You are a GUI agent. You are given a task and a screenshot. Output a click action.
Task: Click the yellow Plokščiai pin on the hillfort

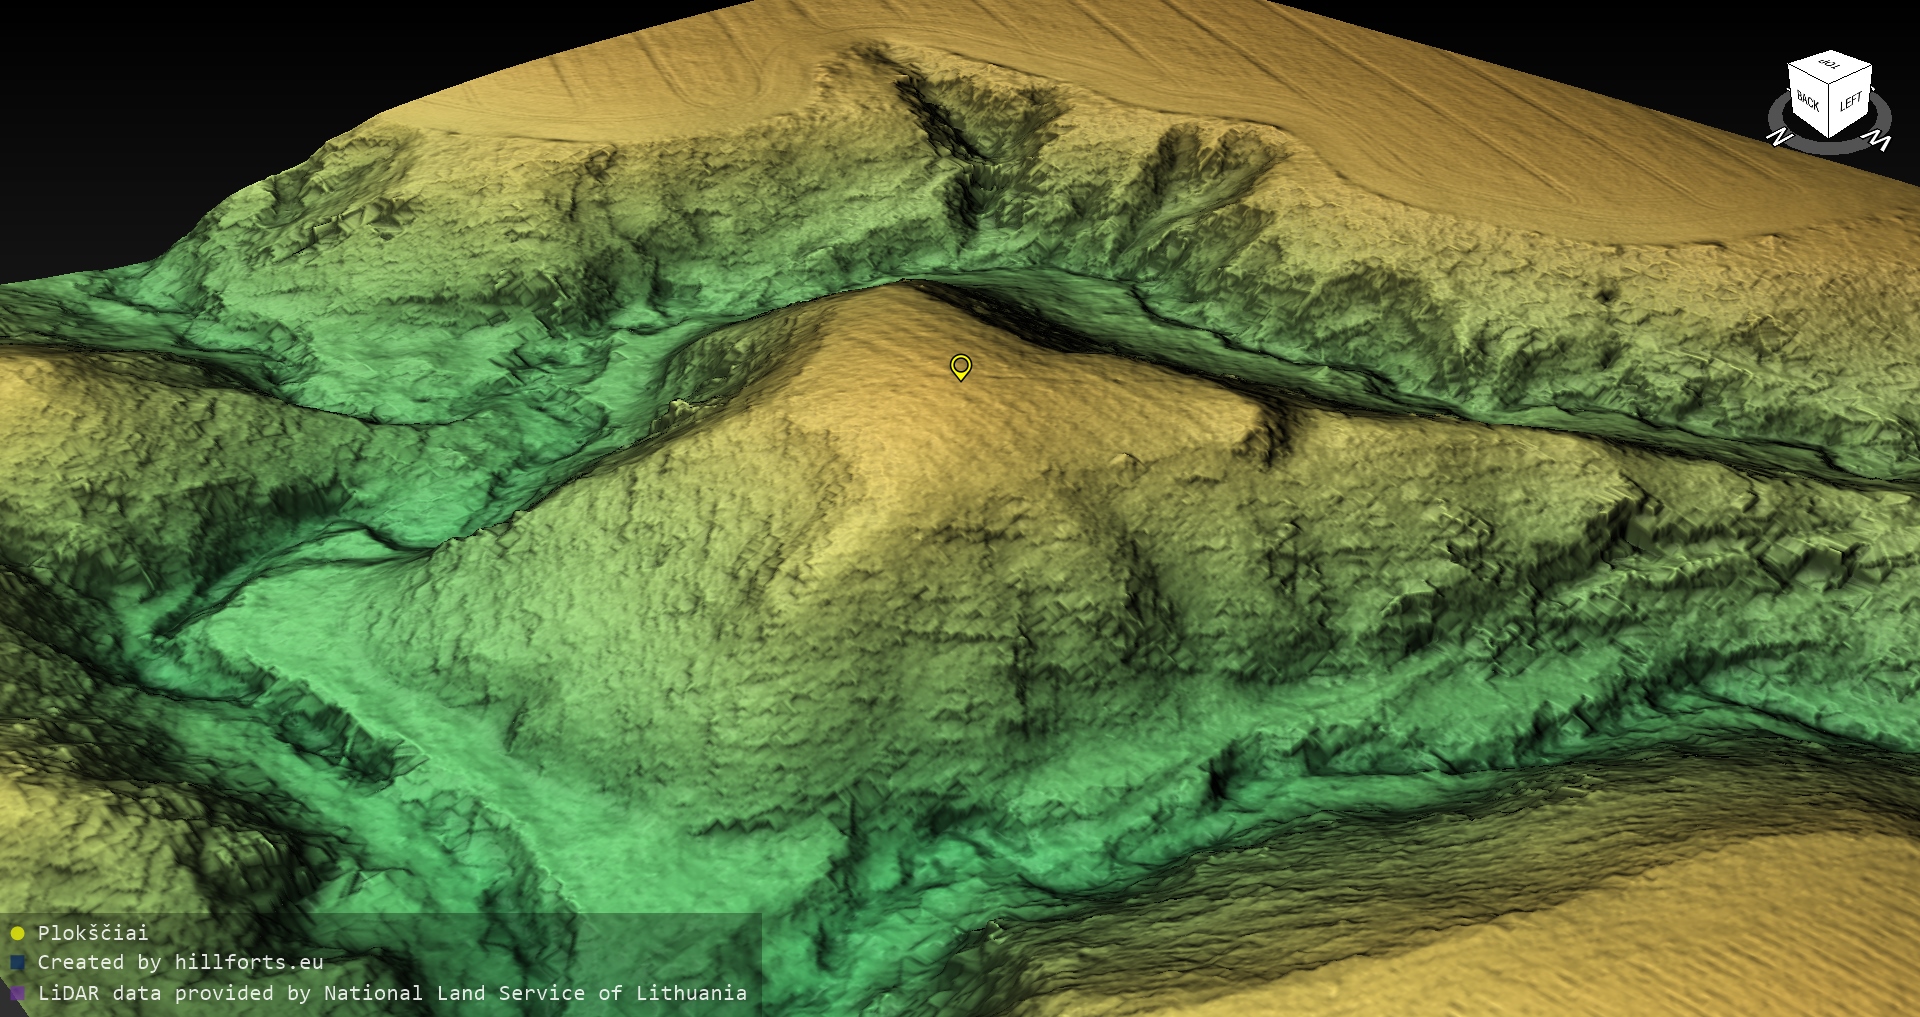coord(960,366)
